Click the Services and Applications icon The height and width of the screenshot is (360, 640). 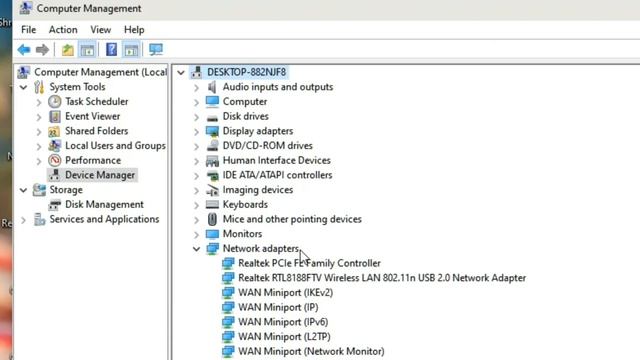pyautogui.click(x=40, y=219)
